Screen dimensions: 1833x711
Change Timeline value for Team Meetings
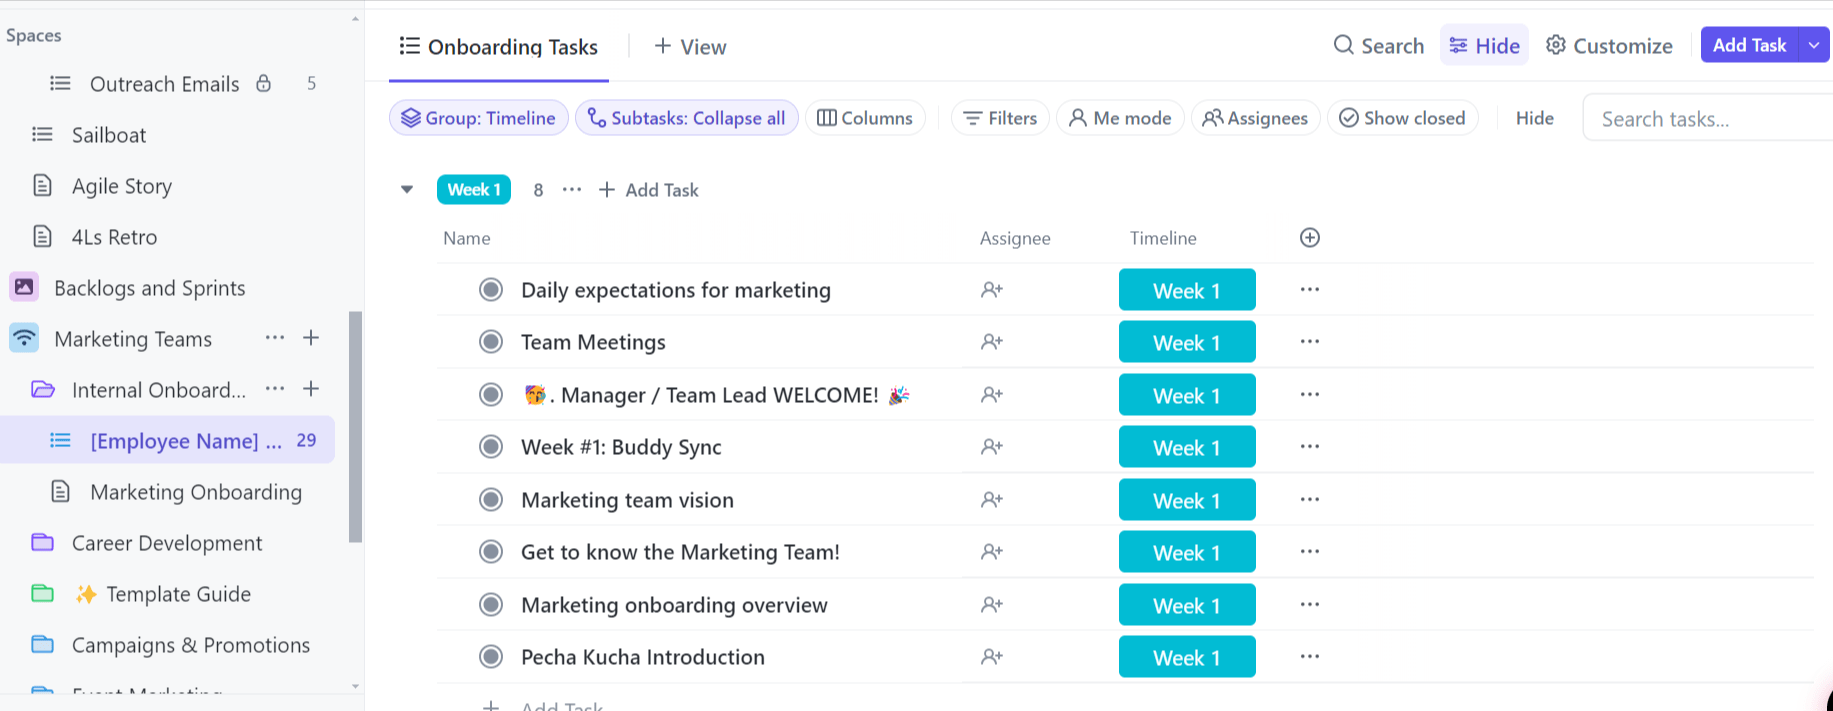click(x=1187, y=342)
